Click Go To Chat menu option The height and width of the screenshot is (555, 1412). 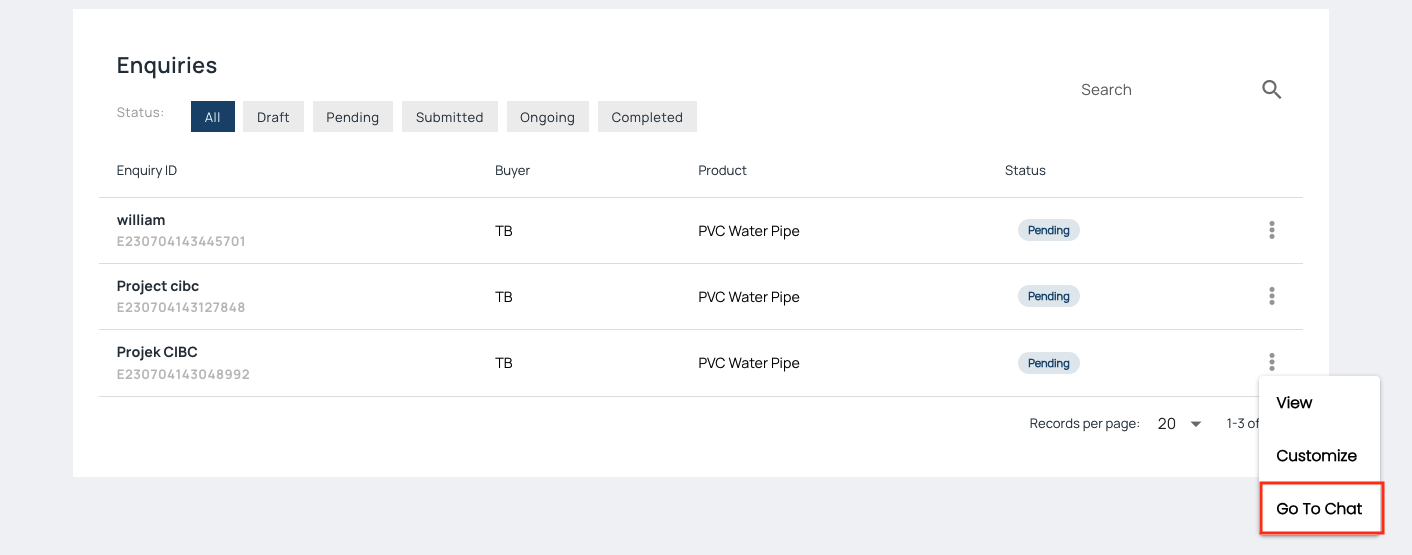tap(1319, 509)
